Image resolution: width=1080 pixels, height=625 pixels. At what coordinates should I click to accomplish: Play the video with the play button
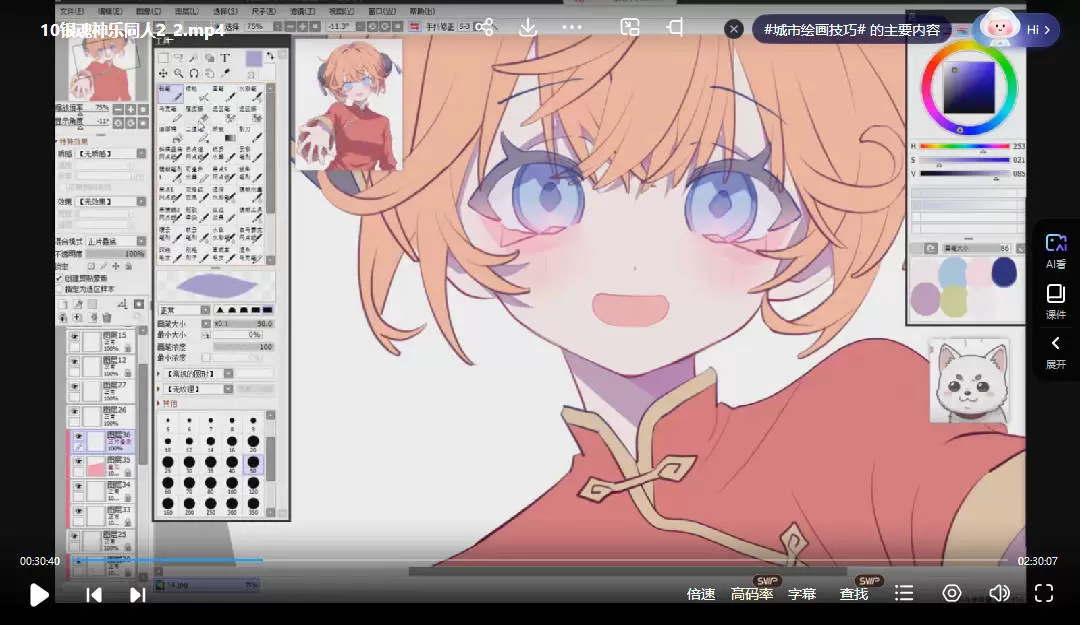click(39, 594)
